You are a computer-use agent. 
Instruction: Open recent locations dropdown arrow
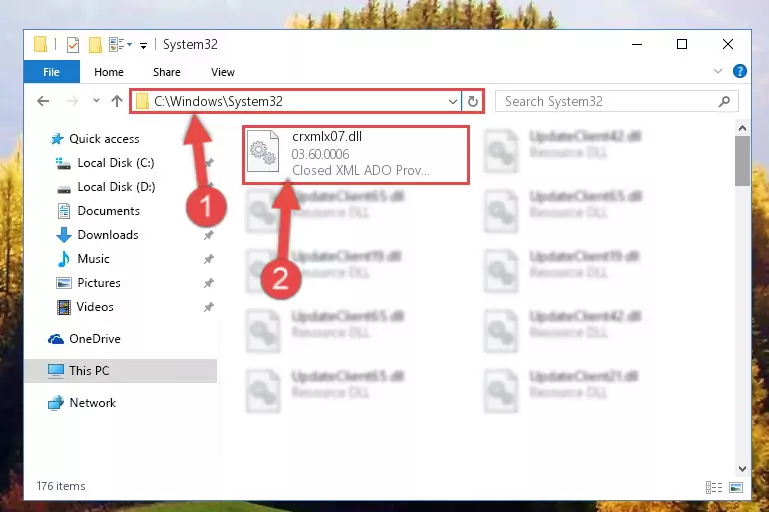click(96, 101)
